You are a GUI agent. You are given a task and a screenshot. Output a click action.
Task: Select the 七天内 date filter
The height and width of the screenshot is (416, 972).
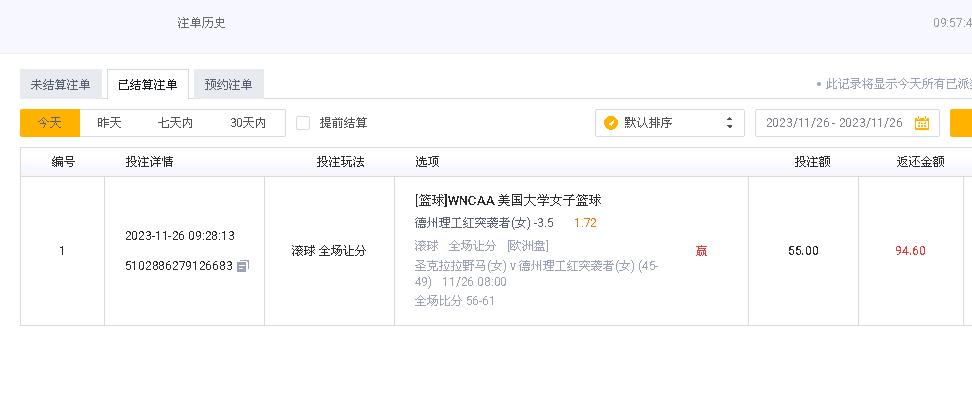[x=175, y=123]
